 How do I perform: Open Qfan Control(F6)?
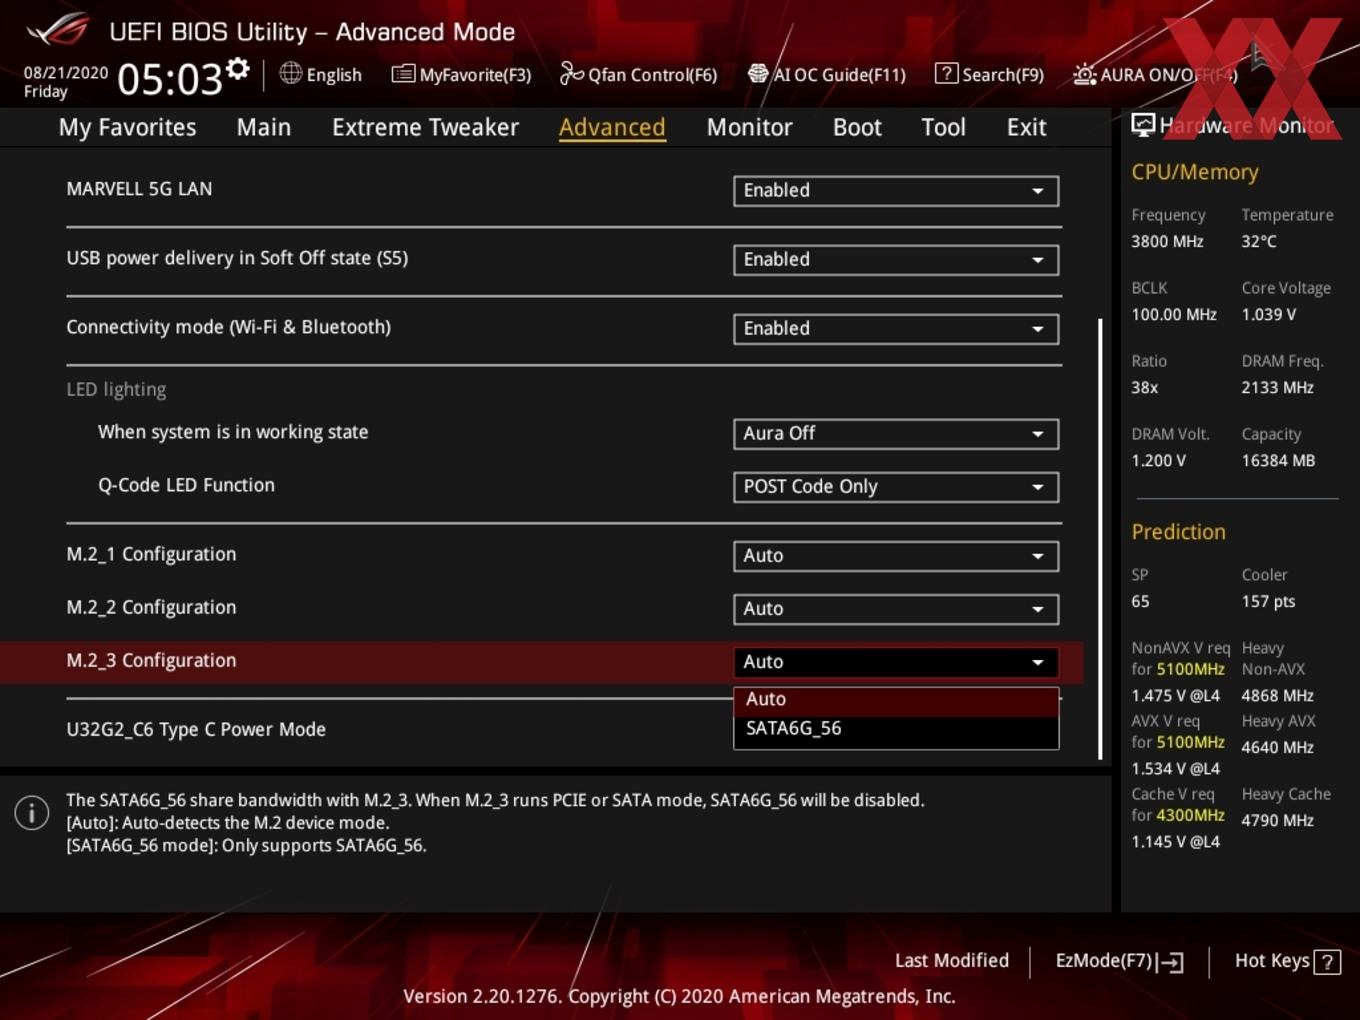638,74
